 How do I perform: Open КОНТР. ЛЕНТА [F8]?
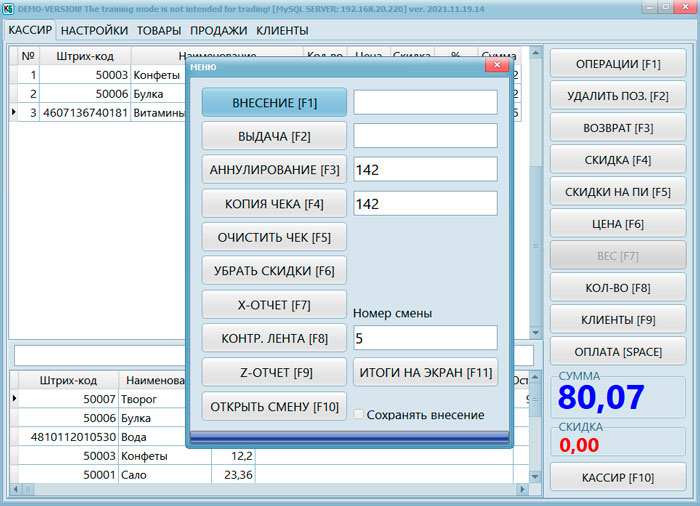pos(274,338)
